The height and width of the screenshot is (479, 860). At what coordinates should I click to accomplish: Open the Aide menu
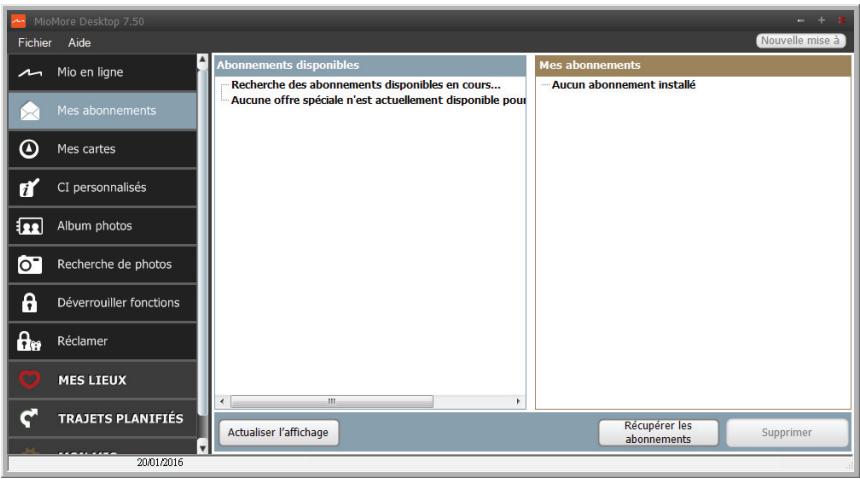(x=80, y=43)
